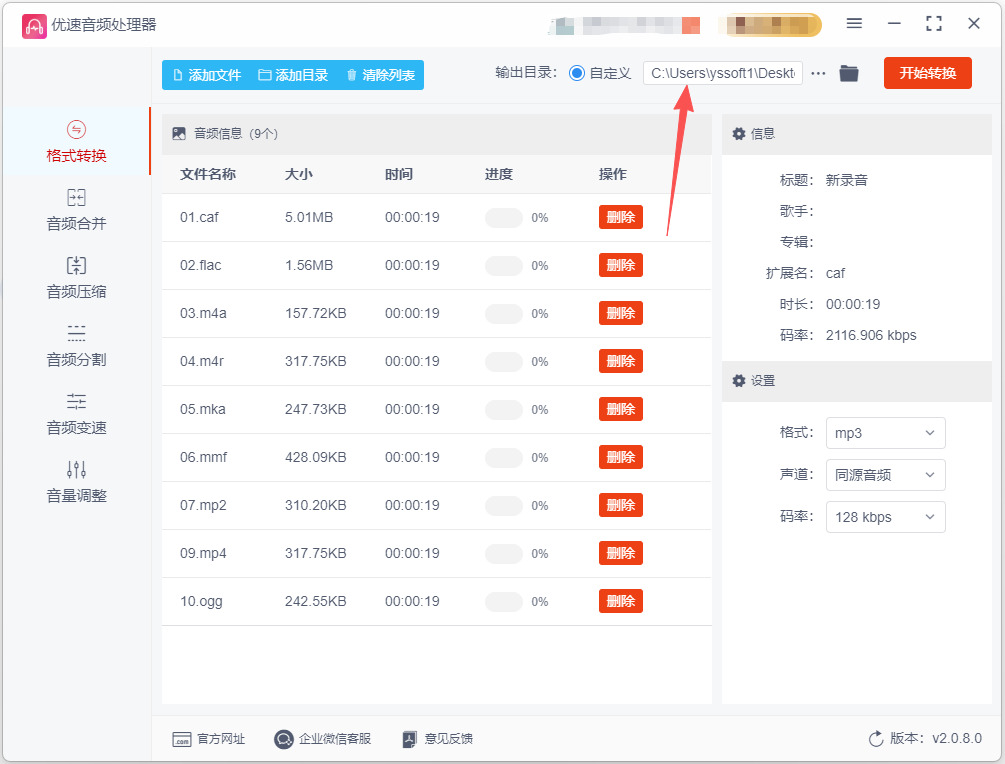Screen dimensions: 1005x764
Task: Open the 格式转换 format conversion tab
Action: tap(76, 142)
